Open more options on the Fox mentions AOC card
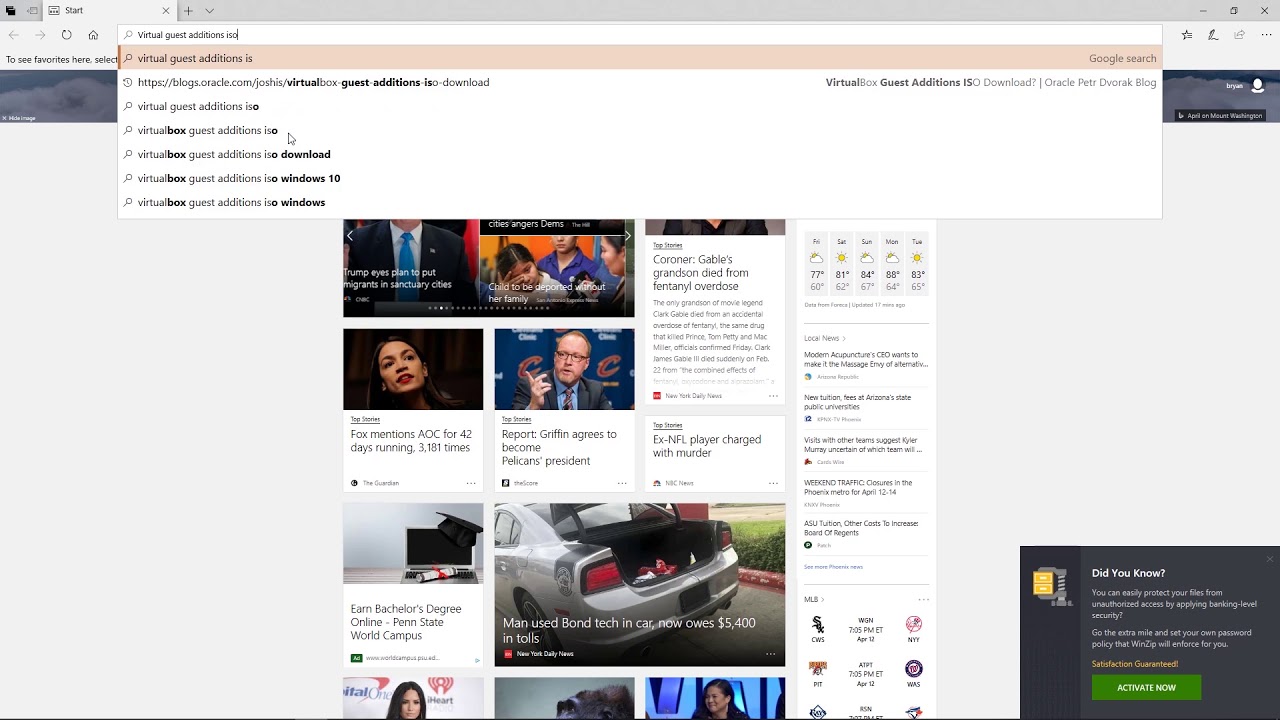1280x720 pixels. point(471,483)
